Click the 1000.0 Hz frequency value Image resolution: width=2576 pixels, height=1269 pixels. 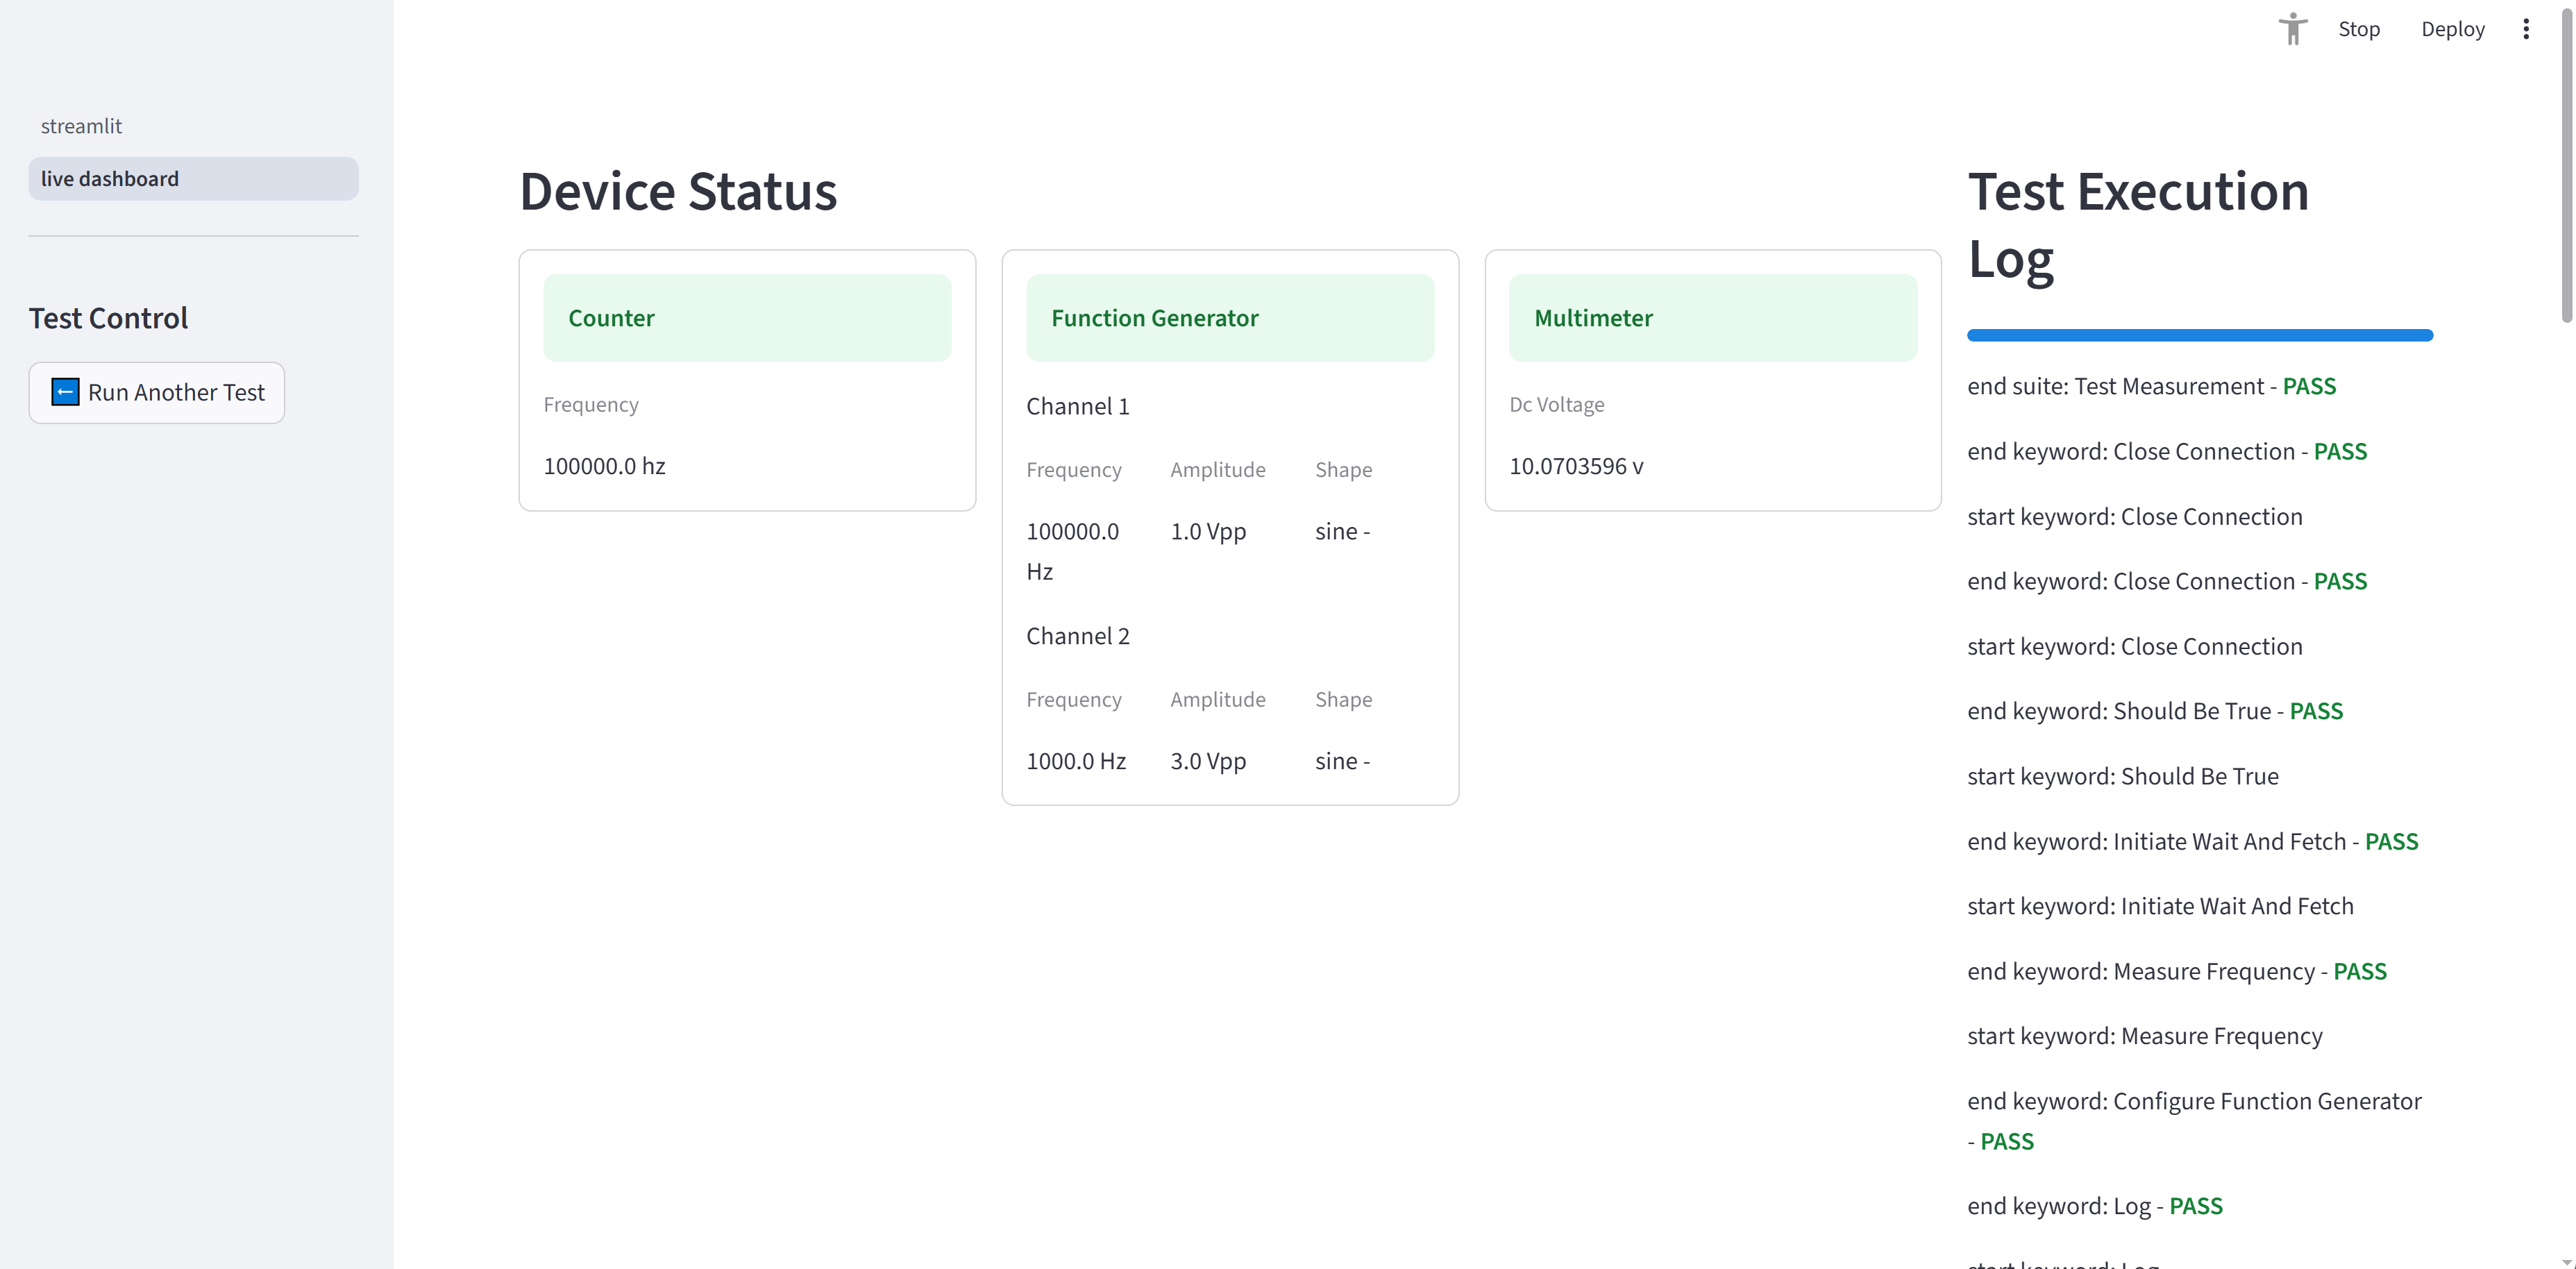point(1076,761)
